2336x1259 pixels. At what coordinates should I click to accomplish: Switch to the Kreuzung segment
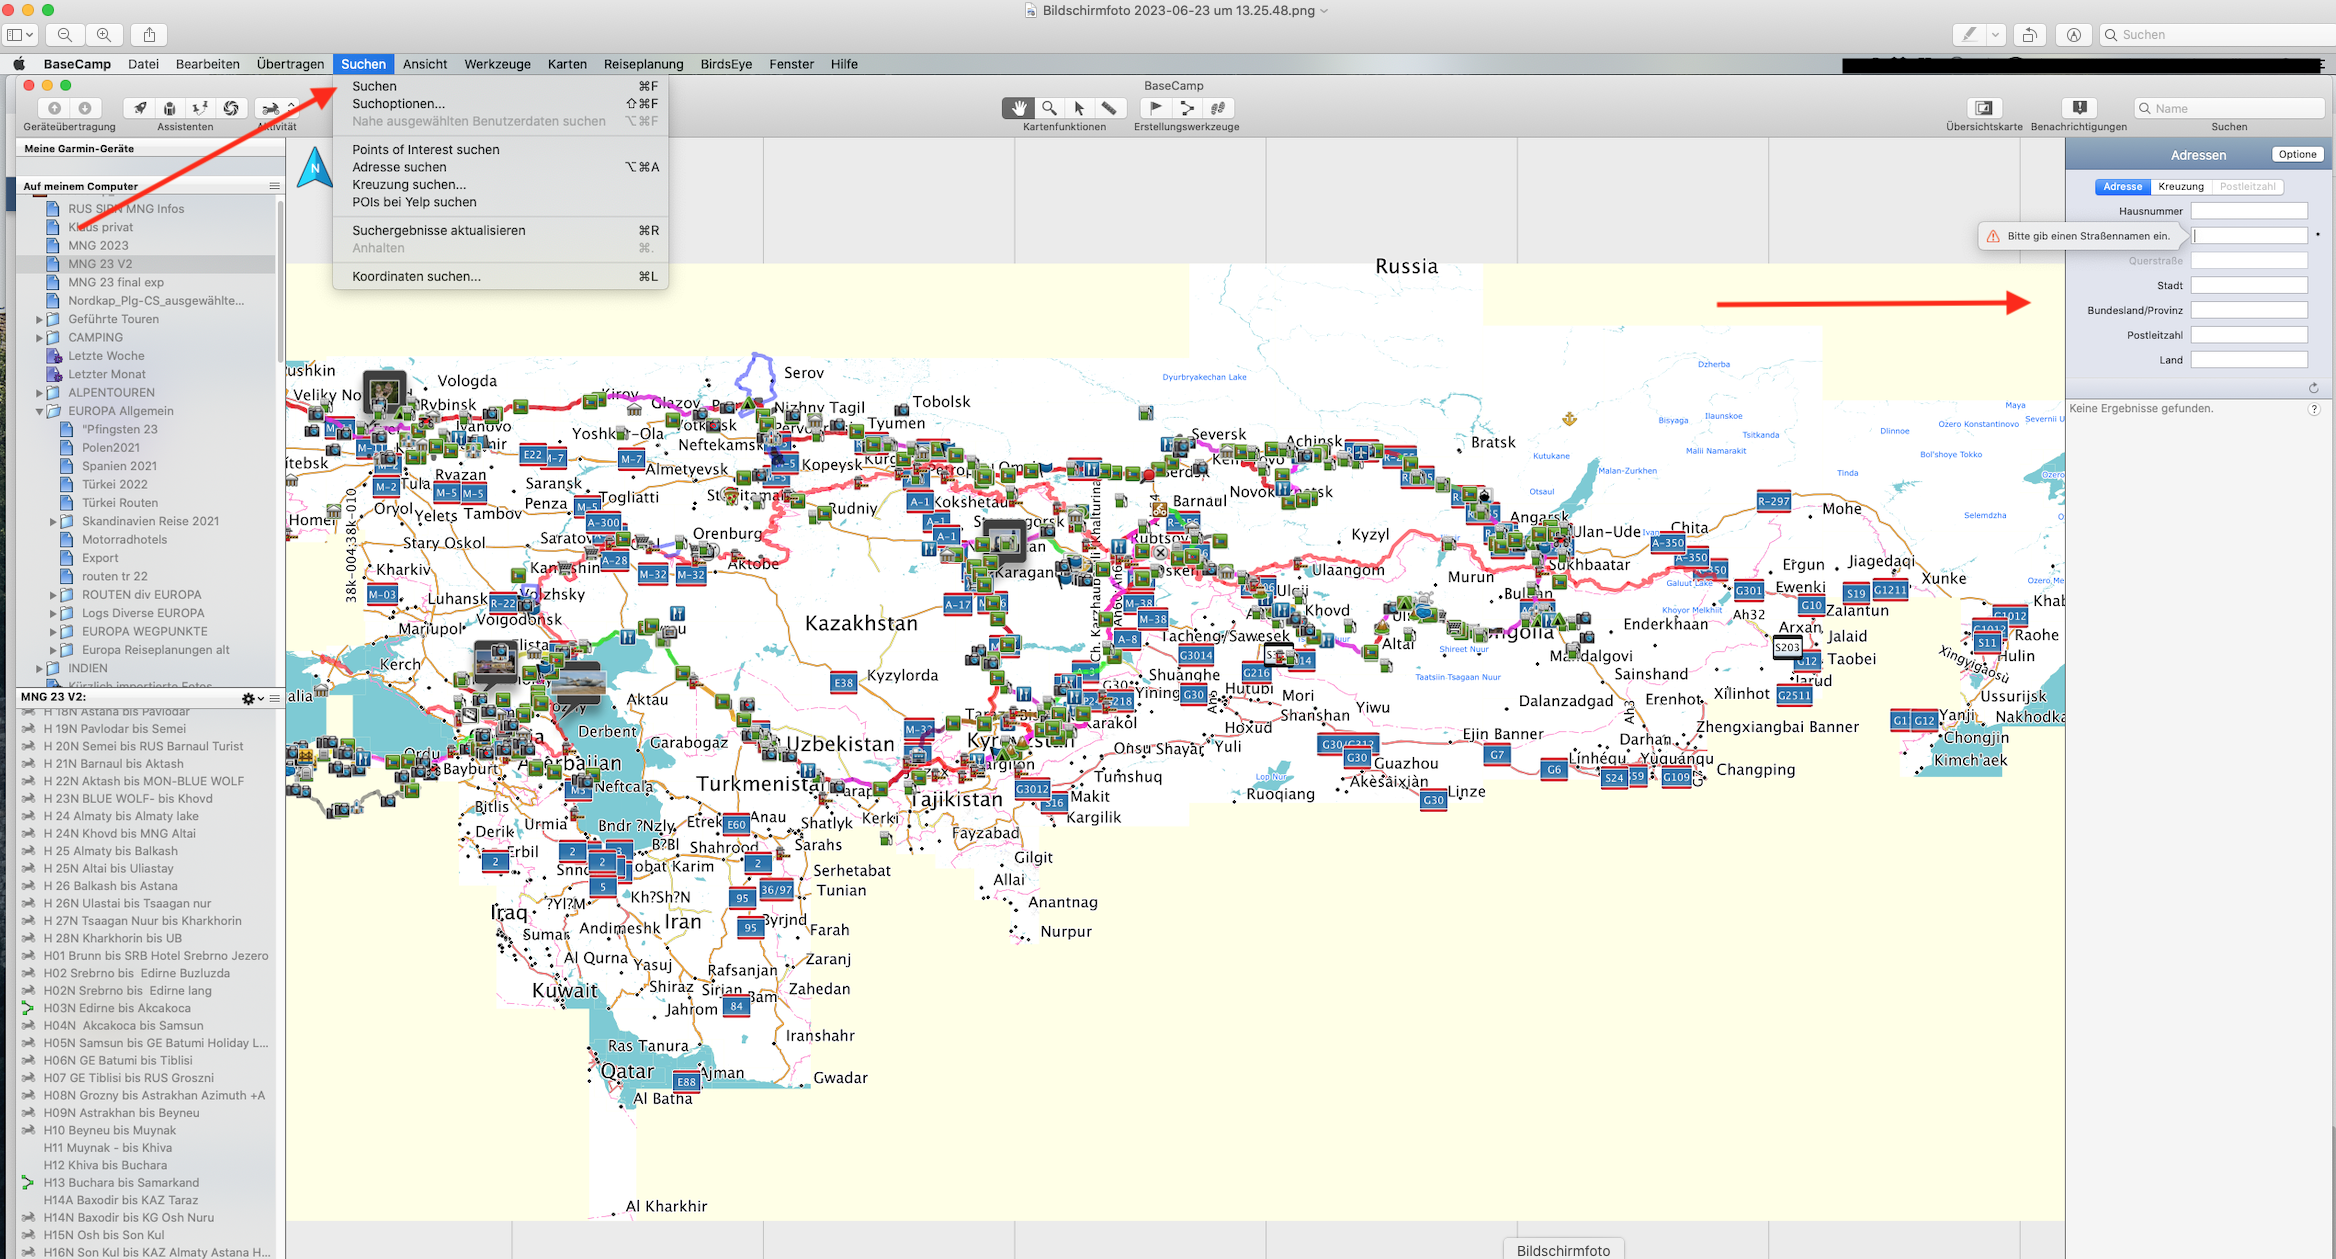point(2181,187)
